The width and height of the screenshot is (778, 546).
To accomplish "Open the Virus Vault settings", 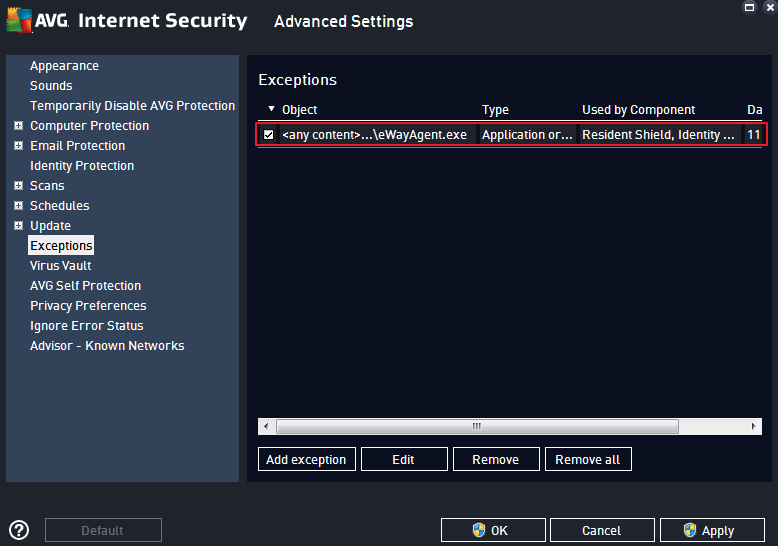I will 61,266.
